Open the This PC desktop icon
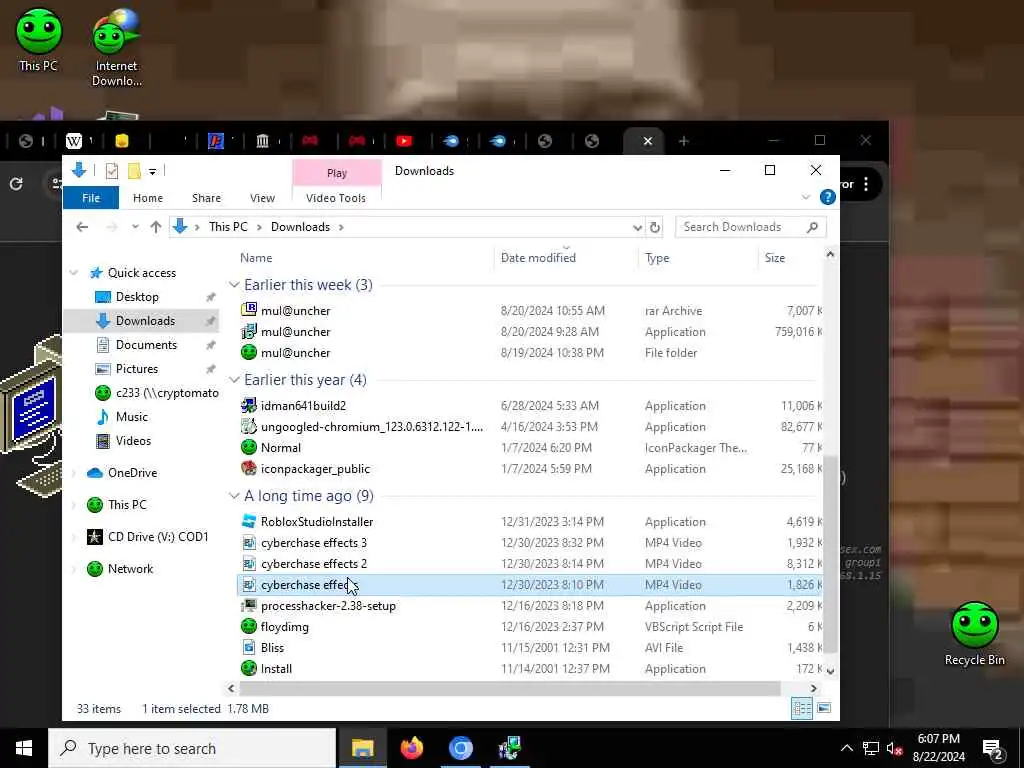Screen dimensions: 1024x768 (x=39, y=40)
